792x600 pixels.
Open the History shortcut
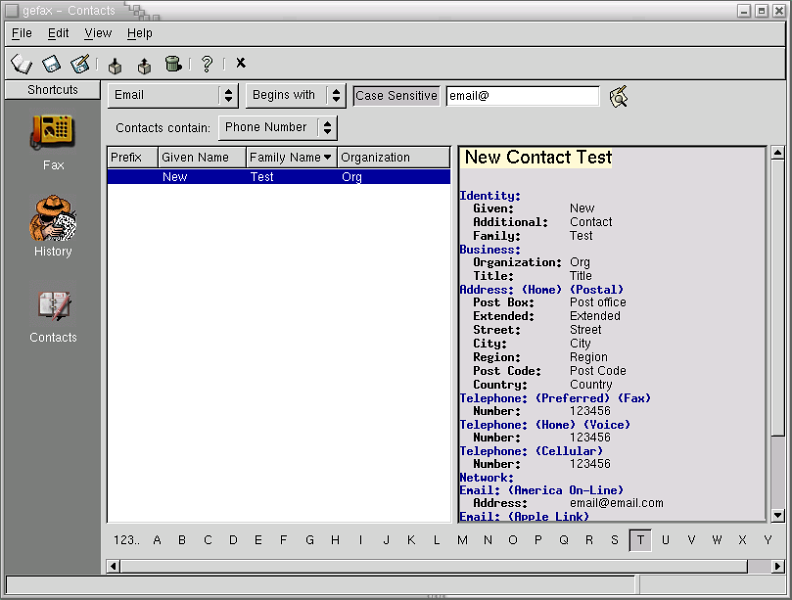53,227
